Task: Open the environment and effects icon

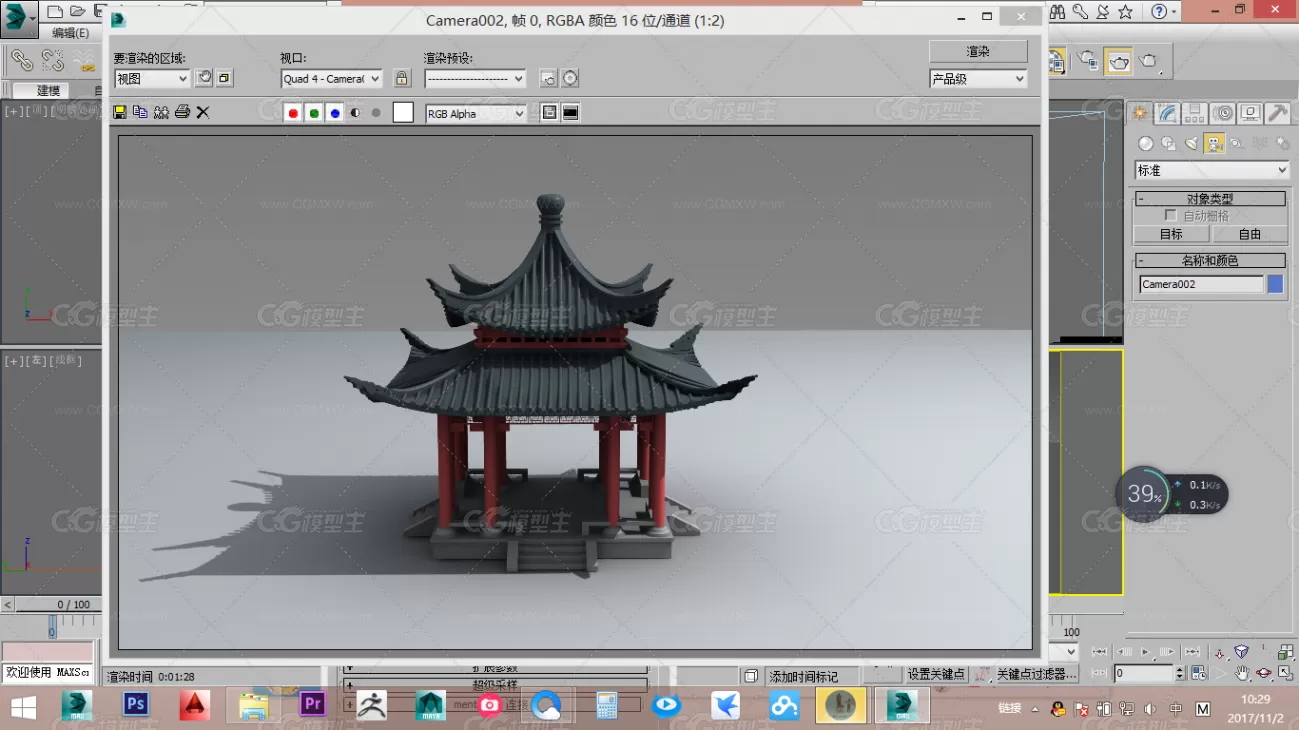Action: point(570,78)
